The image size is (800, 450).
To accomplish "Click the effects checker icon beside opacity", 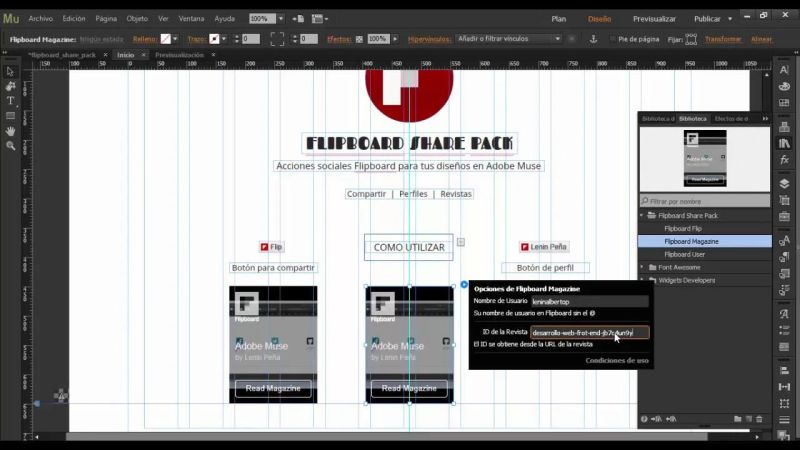I will coord(359,39).
